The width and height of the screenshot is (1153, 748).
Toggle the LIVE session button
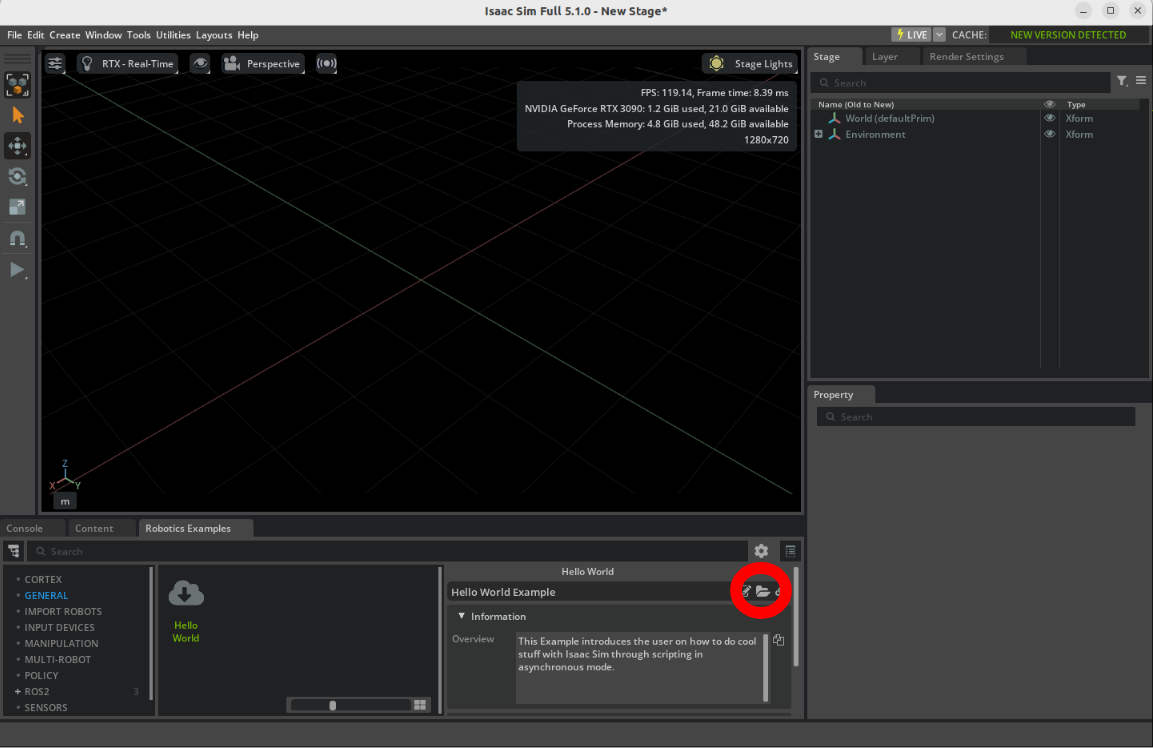tap(911, 35)
